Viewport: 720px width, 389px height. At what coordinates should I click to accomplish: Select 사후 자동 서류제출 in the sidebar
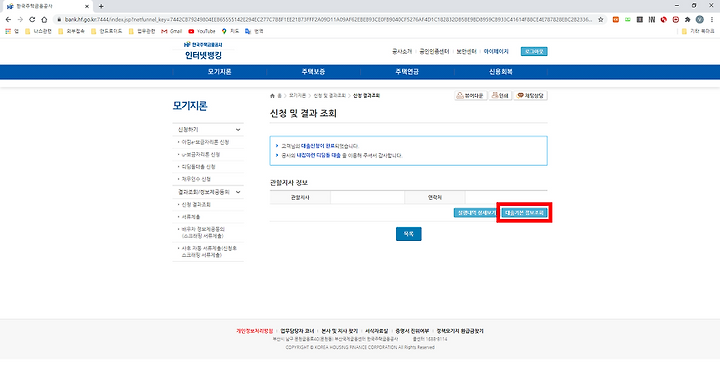point(209,251)
